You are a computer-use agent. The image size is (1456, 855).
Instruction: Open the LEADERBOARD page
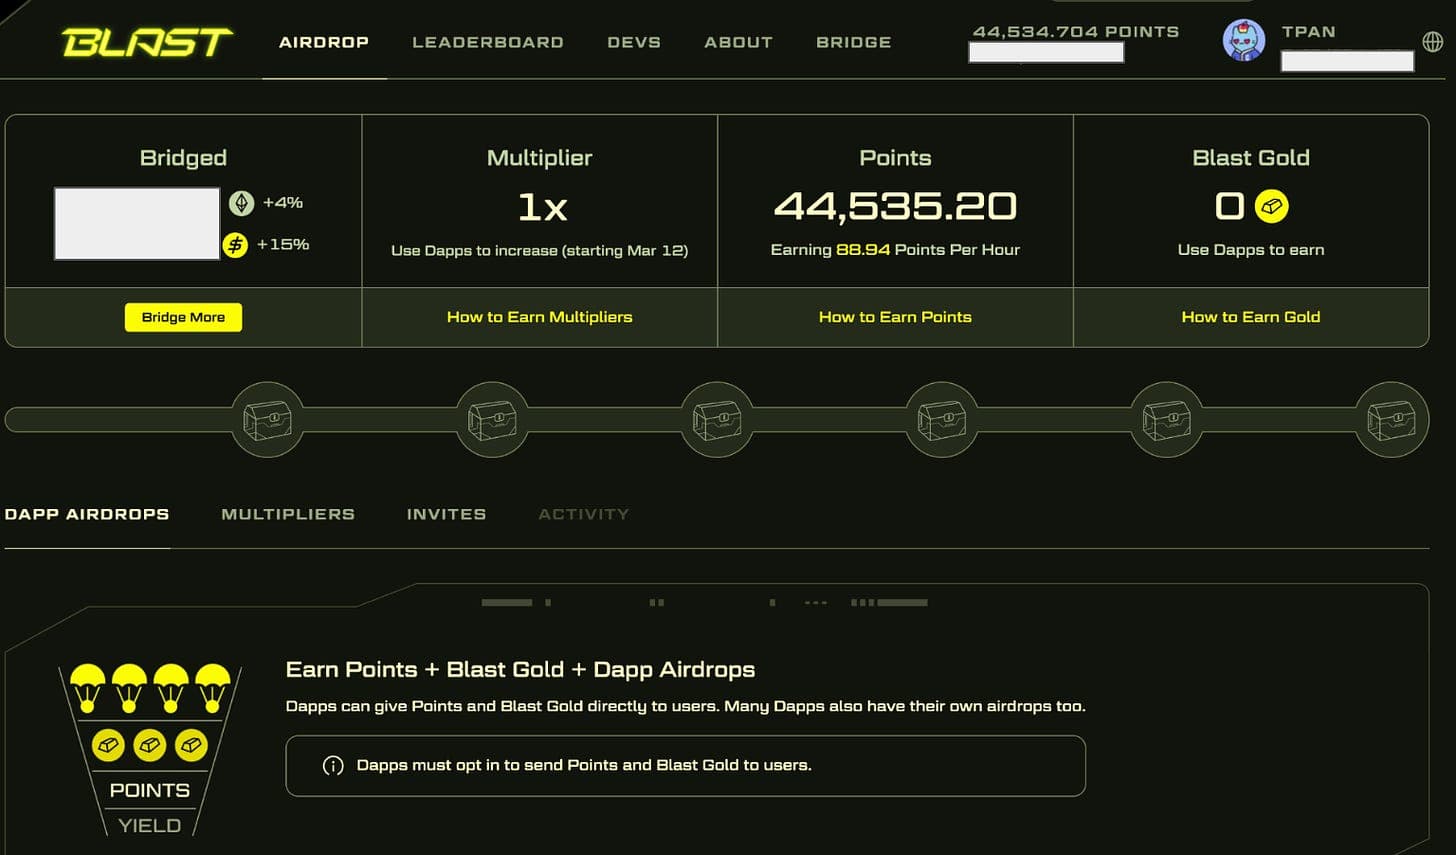488,42
